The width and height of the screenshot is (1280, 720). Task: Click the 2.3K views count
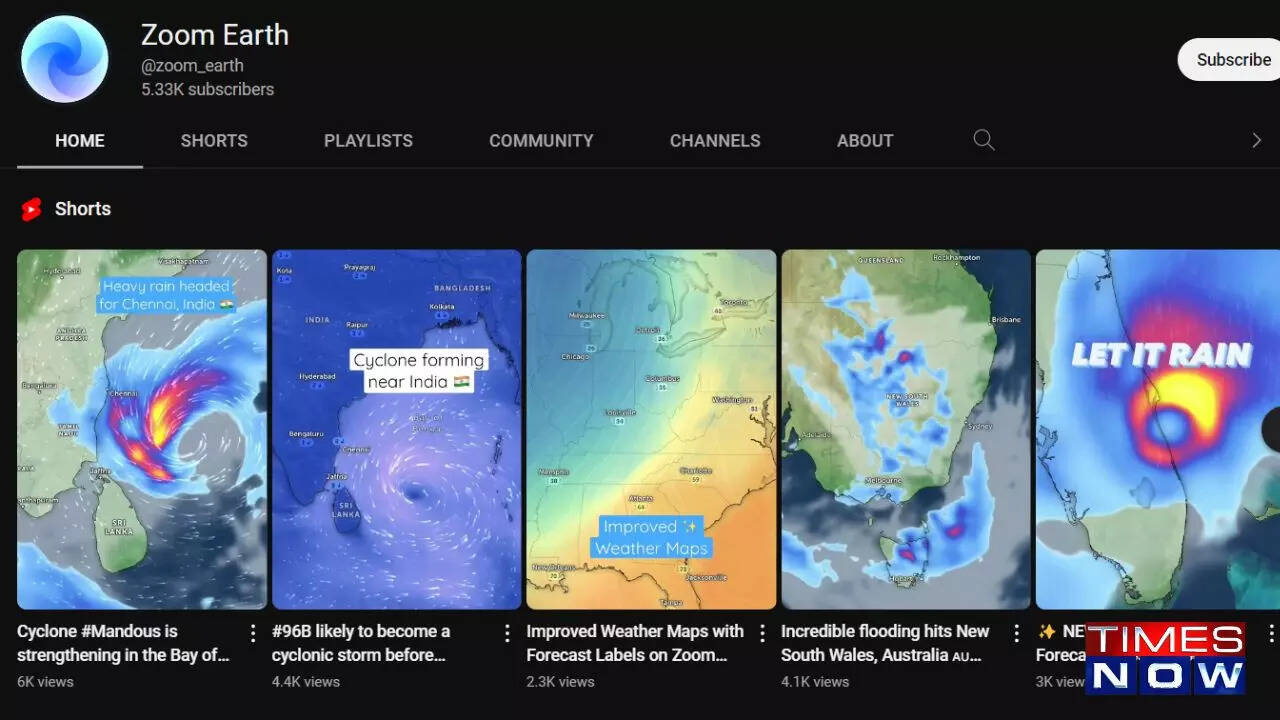[561, 682]
